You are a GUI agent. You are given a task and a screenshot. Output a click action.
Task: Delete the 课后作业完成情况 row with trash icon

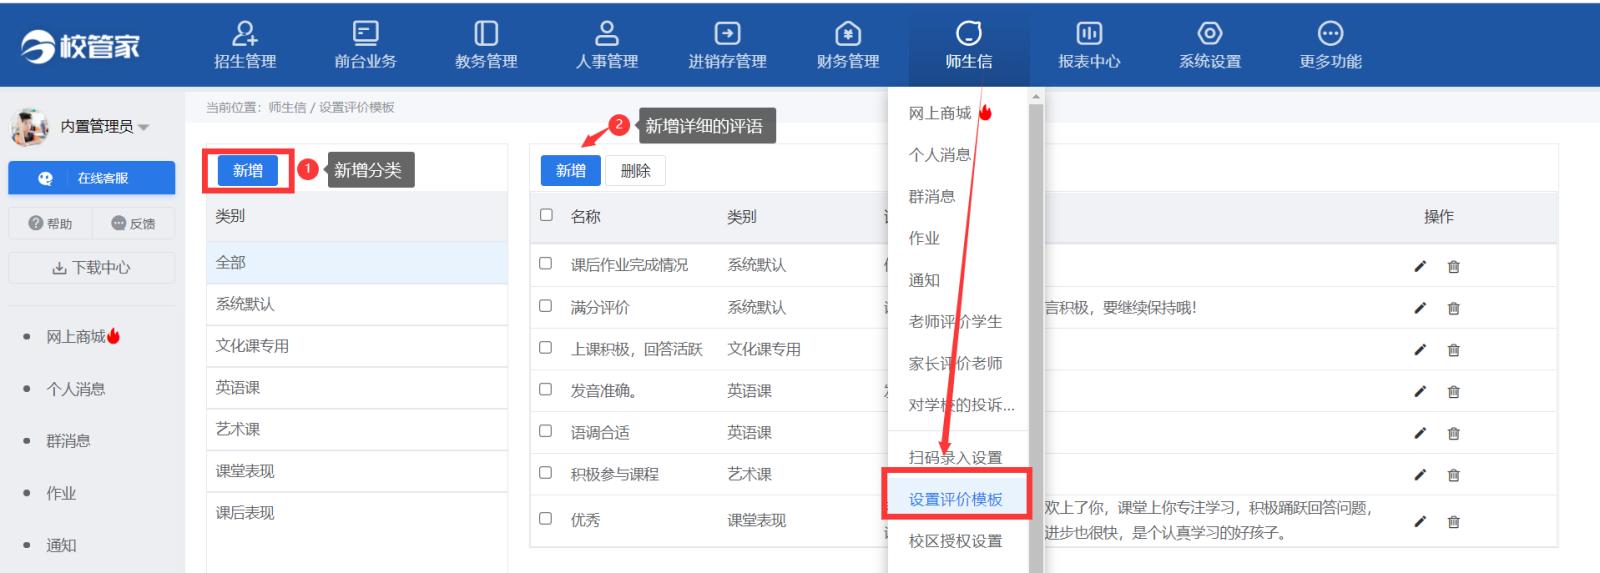point(1454,266)
